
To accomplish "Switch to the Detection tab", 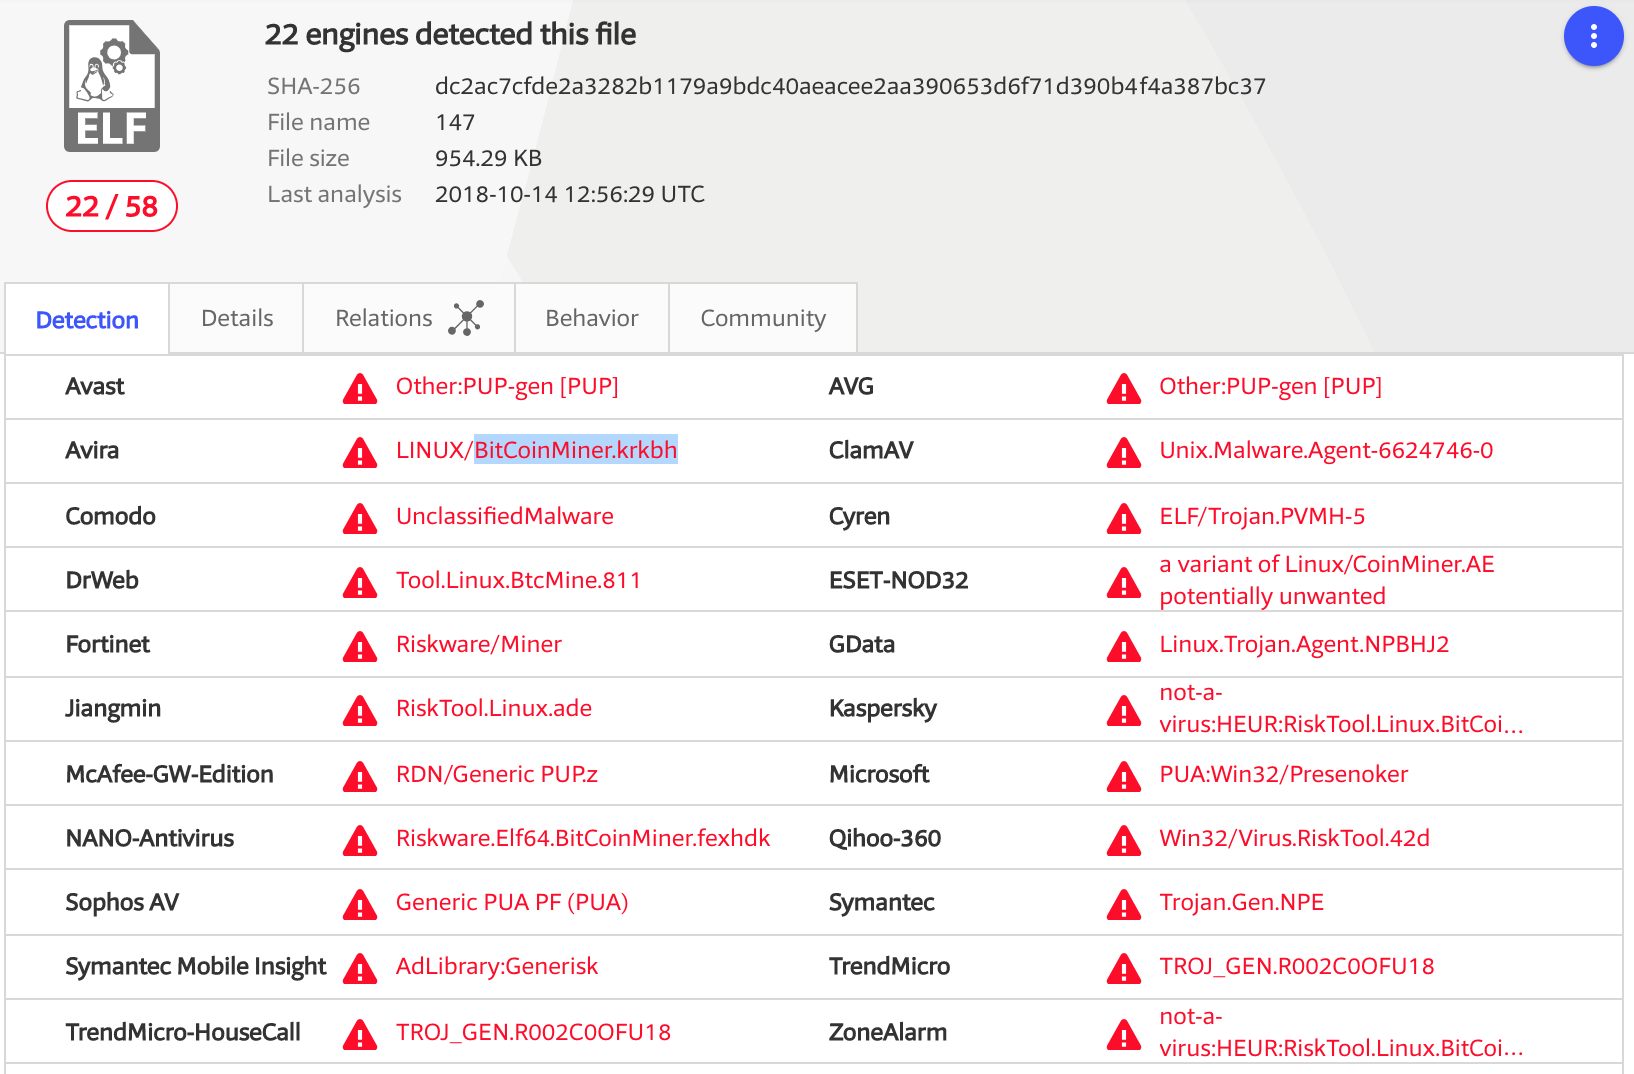I will [87, 319].
